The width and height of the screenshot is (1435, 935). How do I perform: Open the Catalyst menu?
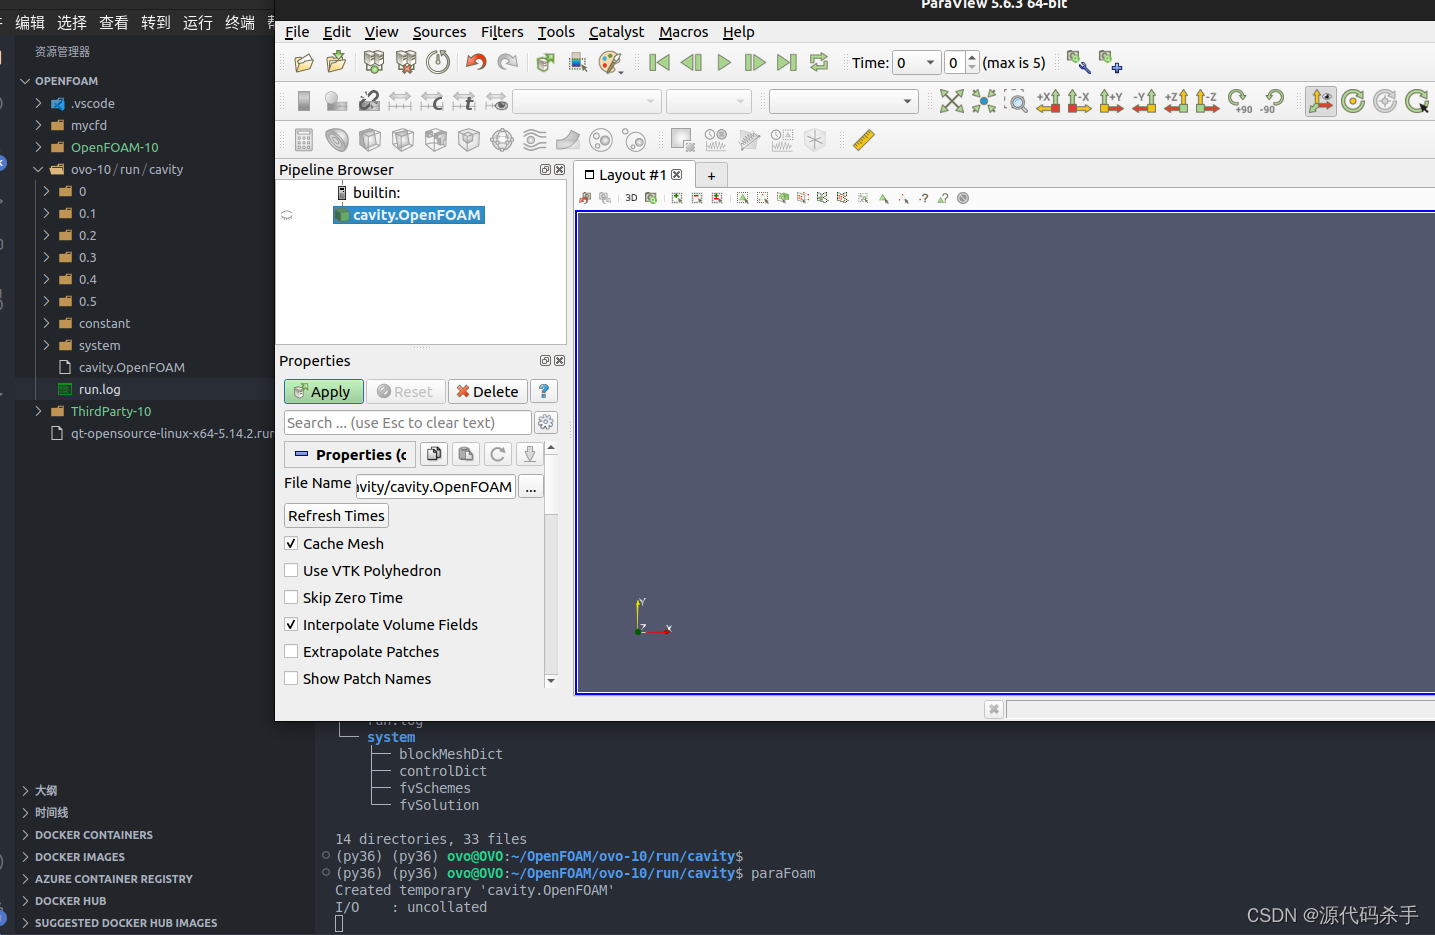[x=616, y=32]
